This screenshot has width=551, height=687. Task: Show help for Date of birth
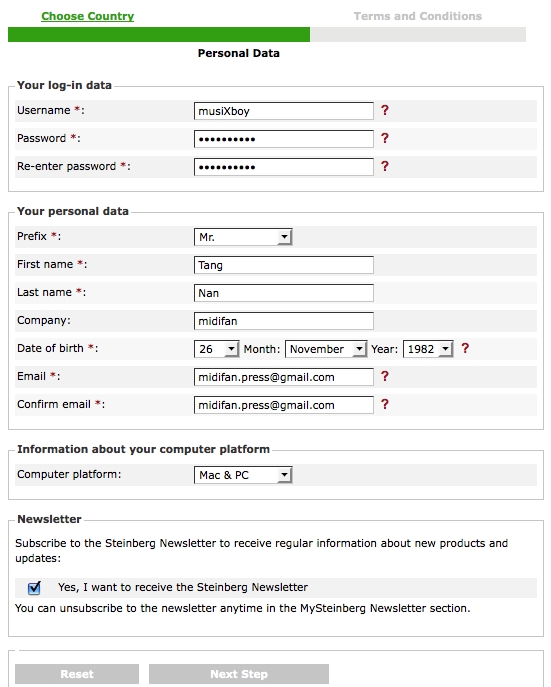pyautogui.click(x=465, y=348)
